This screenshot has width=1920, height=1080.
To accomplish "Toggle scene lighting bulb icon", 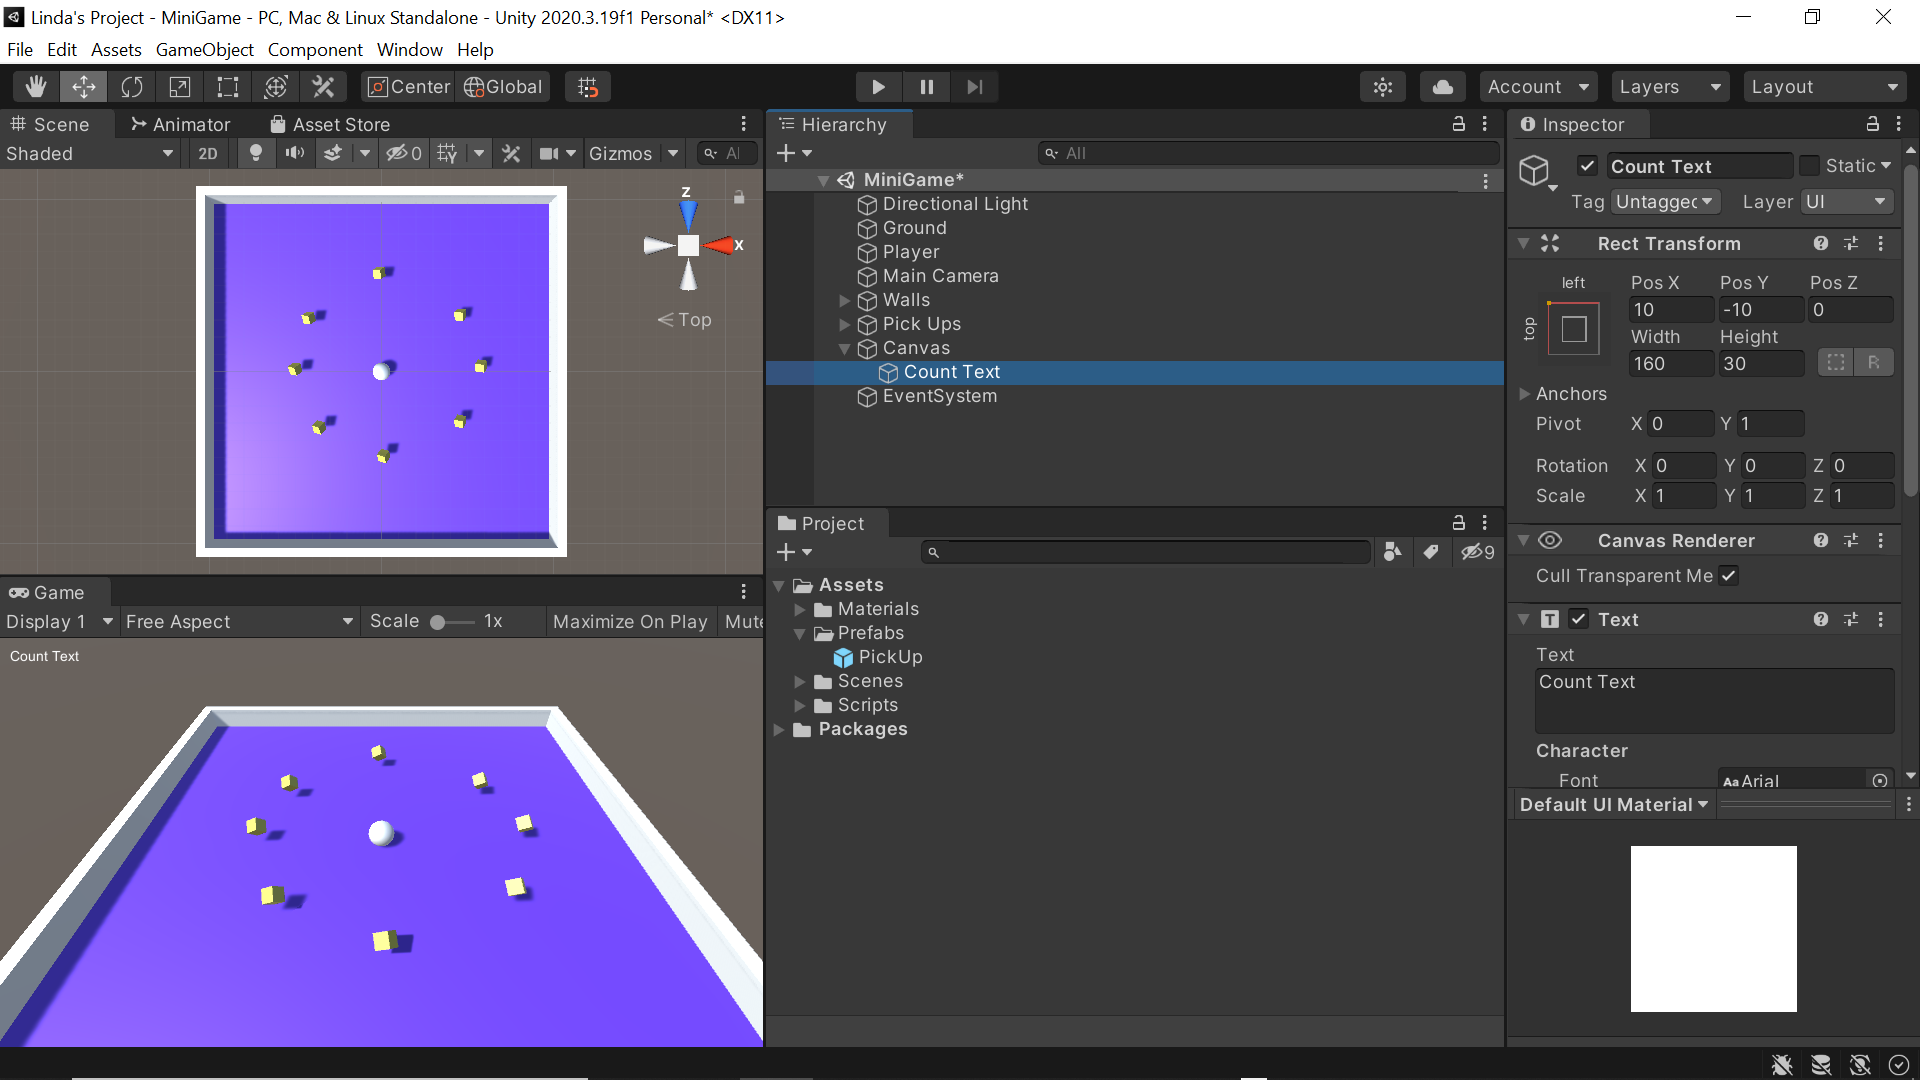I will pyautogui.click(x=256, y=153).
